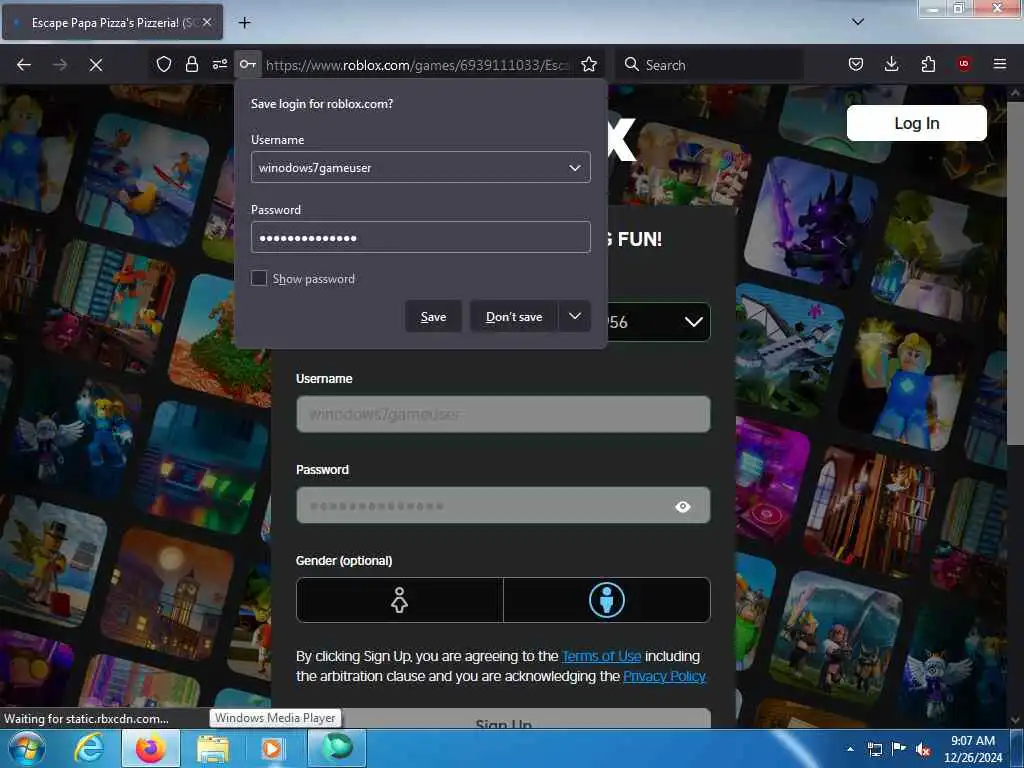Click the URL address field

pos(418,65)
